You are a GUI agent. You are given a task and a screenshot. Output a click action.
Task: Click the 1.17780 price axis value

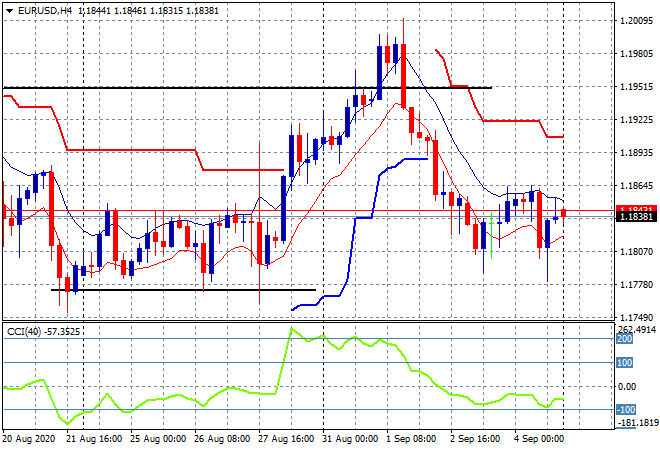click(637, 285)
